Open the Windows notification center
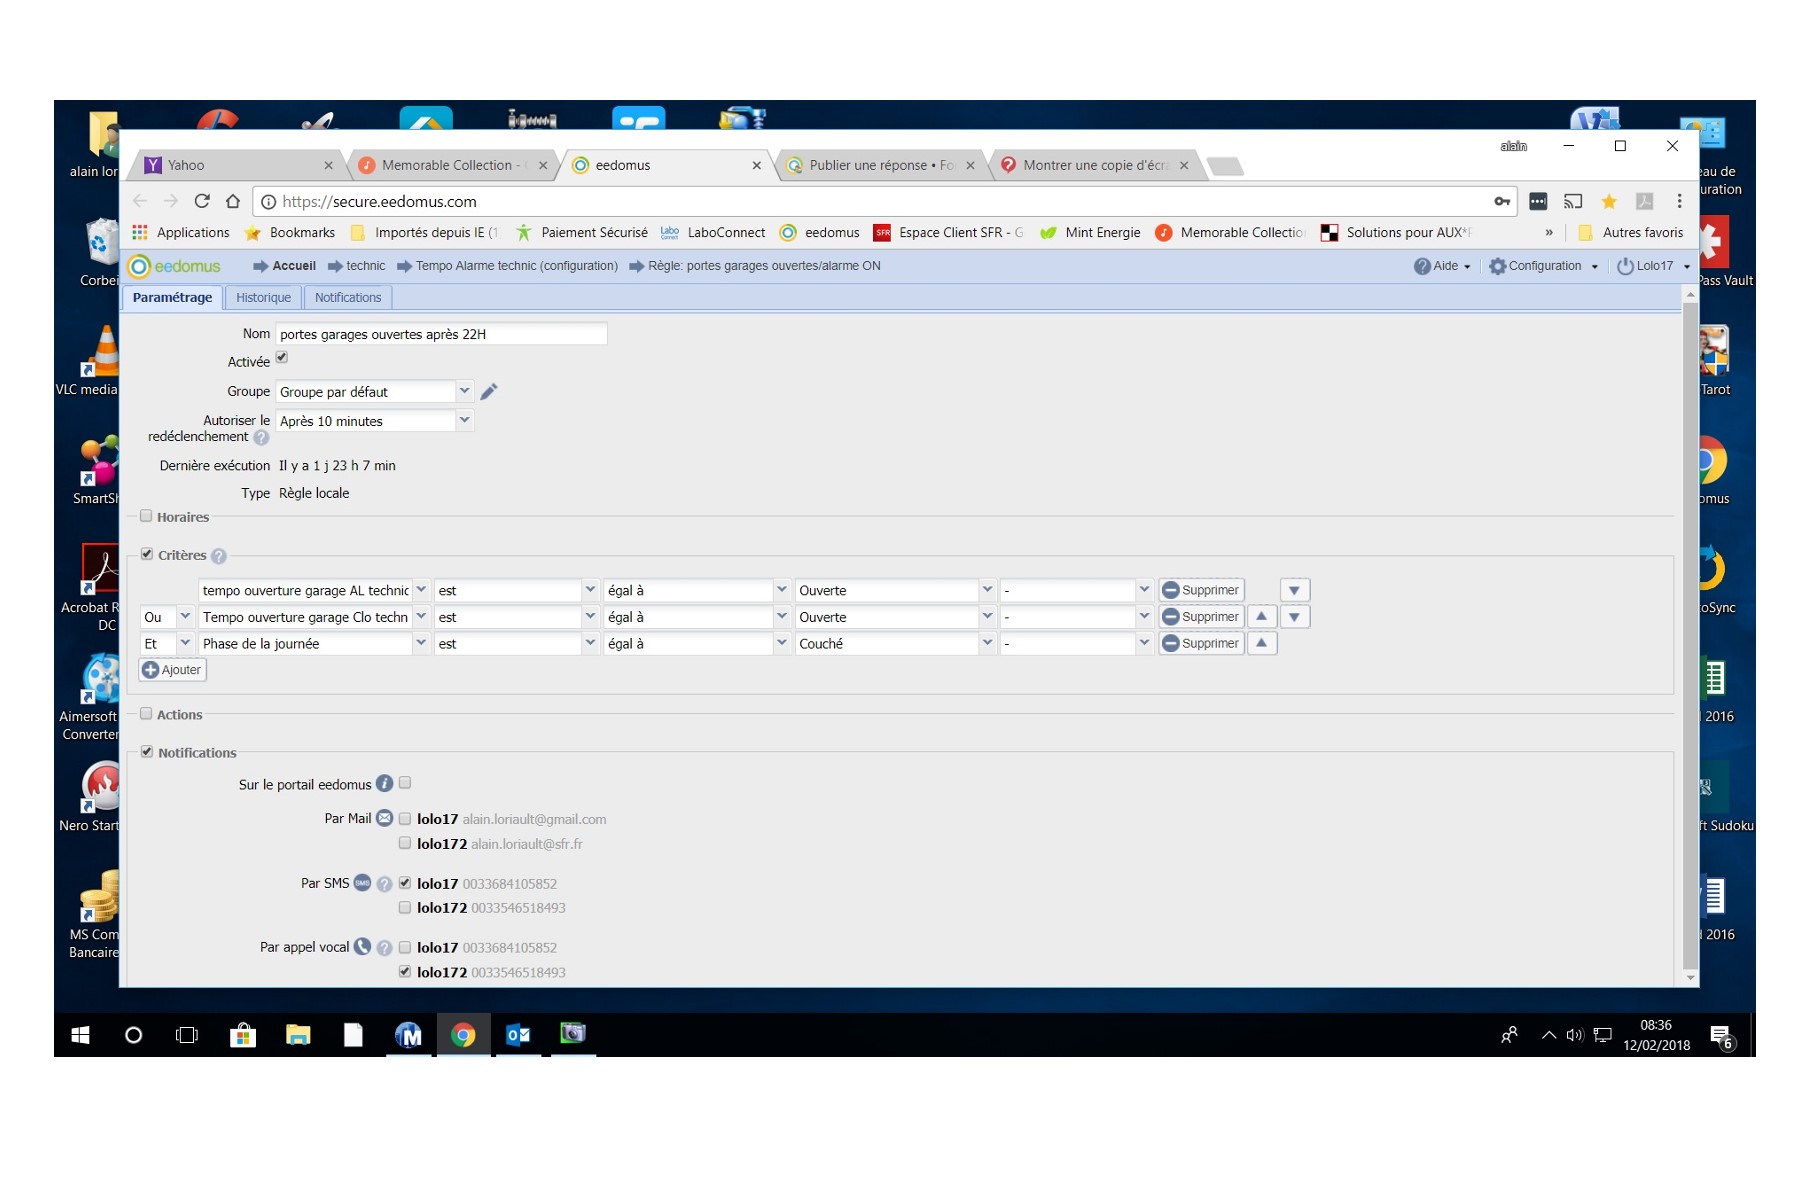 pos(1720,1036)
